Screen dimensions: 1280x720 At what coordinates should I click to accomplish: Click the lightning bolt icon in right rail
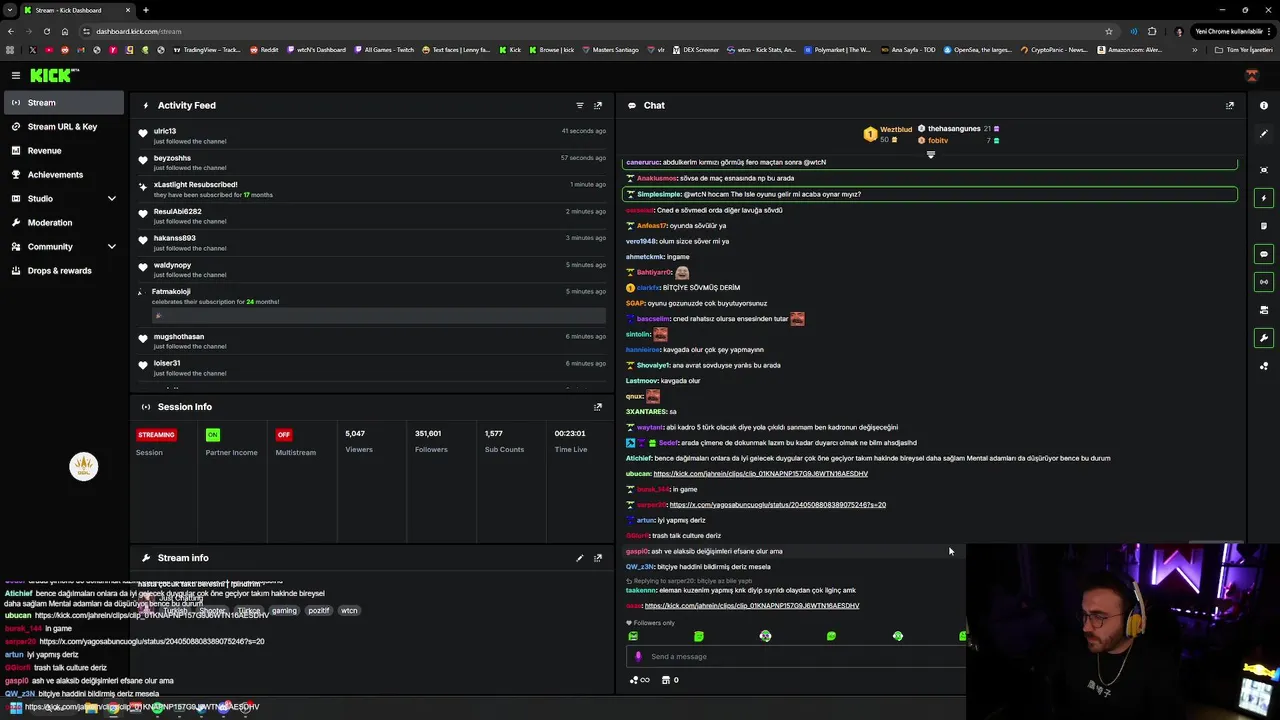pos(1264,198)
